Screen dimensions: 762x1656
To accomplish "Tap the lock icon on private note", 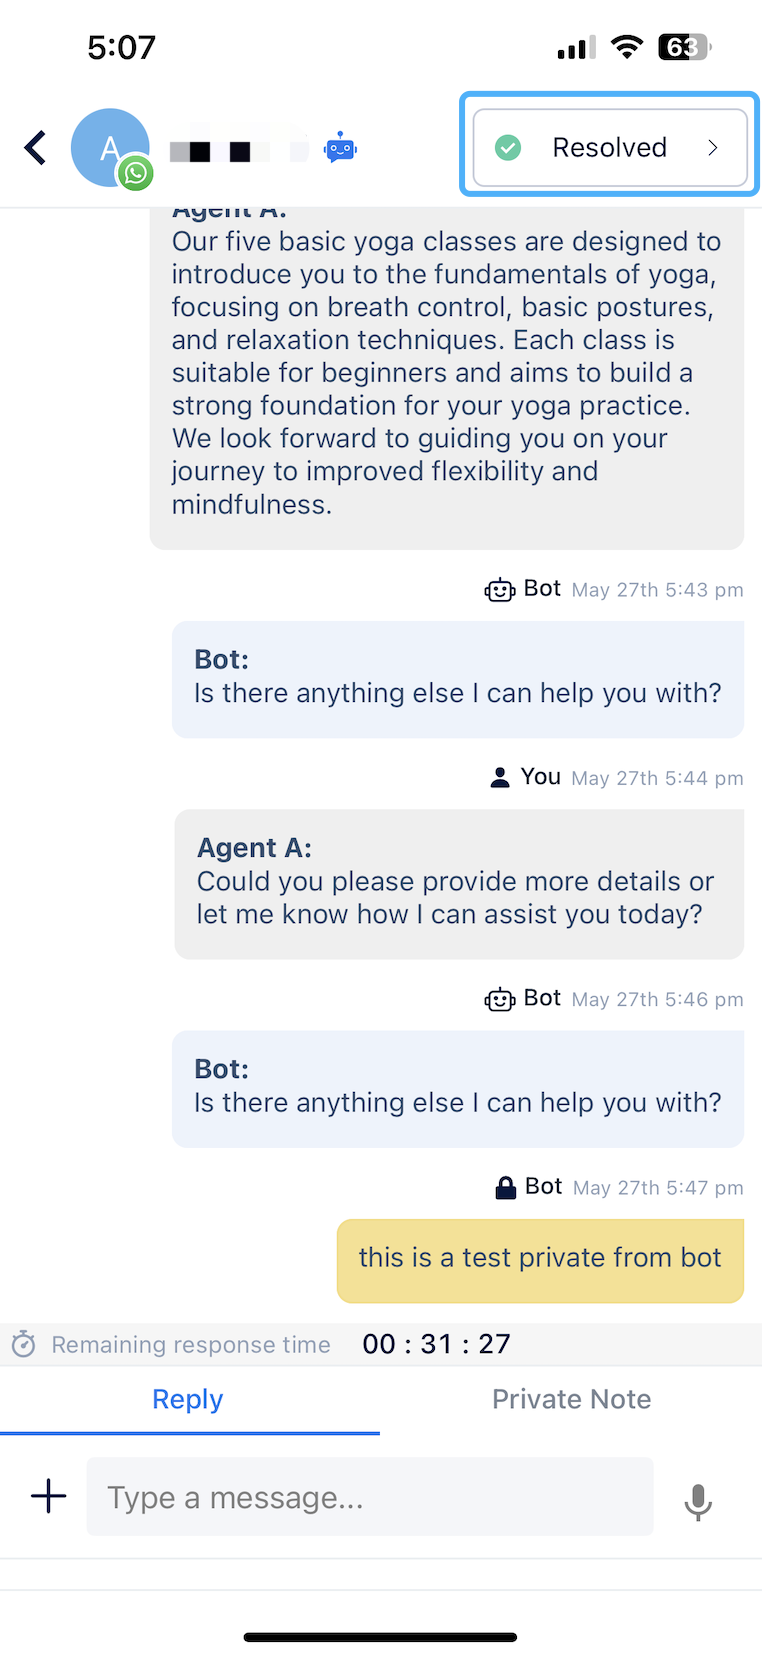I will (506, 1187).
